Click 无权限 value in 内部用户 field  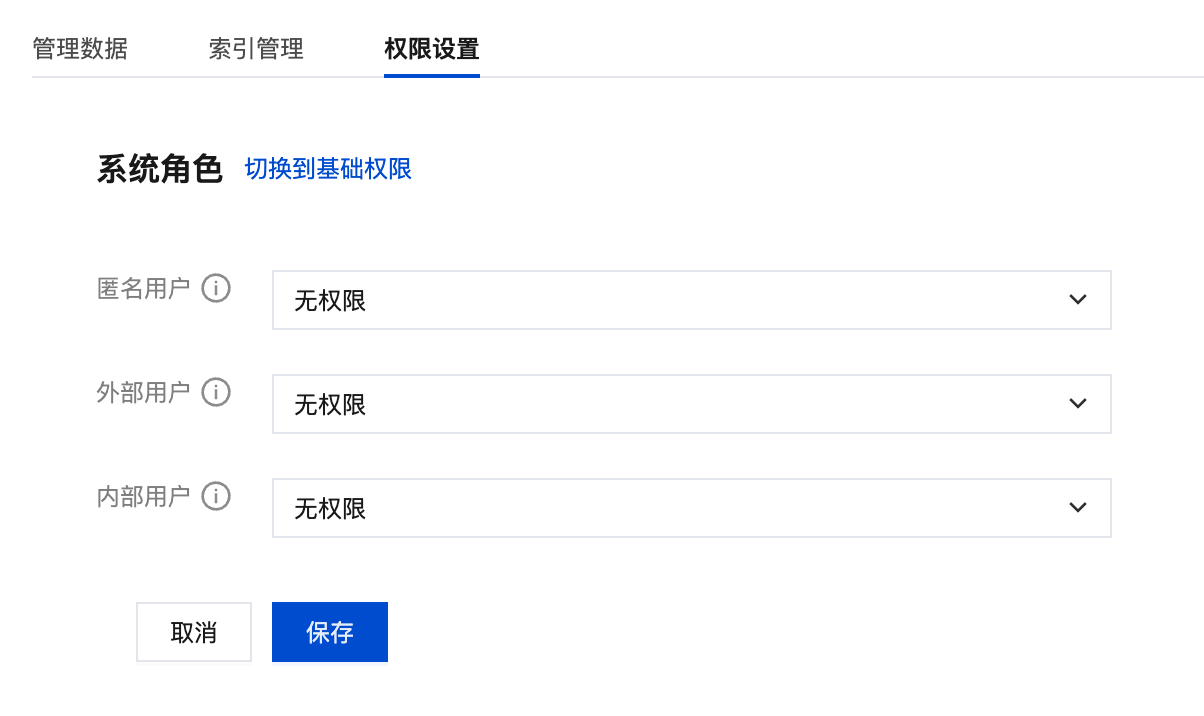[330, 509]
